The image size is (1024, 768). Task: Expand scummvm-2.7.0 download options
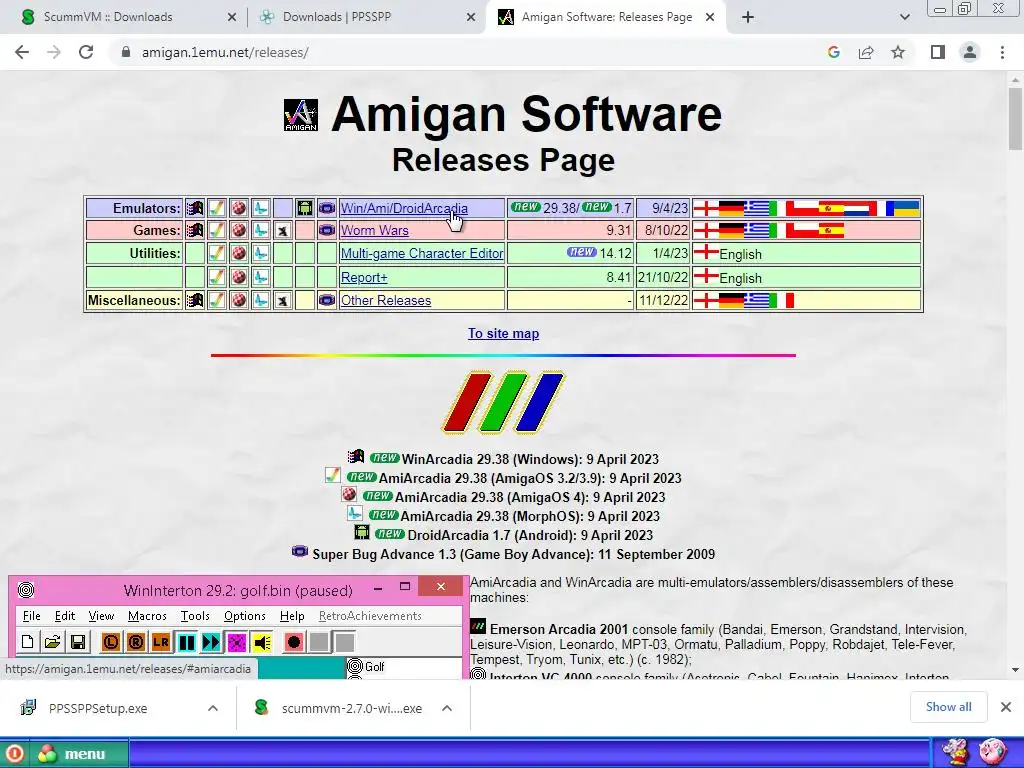(x=447, y=708)
